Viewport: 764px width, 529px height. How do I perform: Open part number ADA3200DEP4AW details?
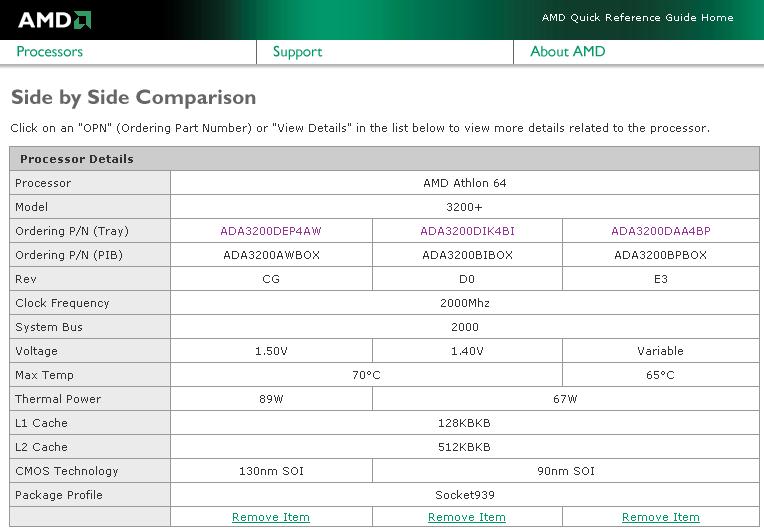tap(271, 231)
